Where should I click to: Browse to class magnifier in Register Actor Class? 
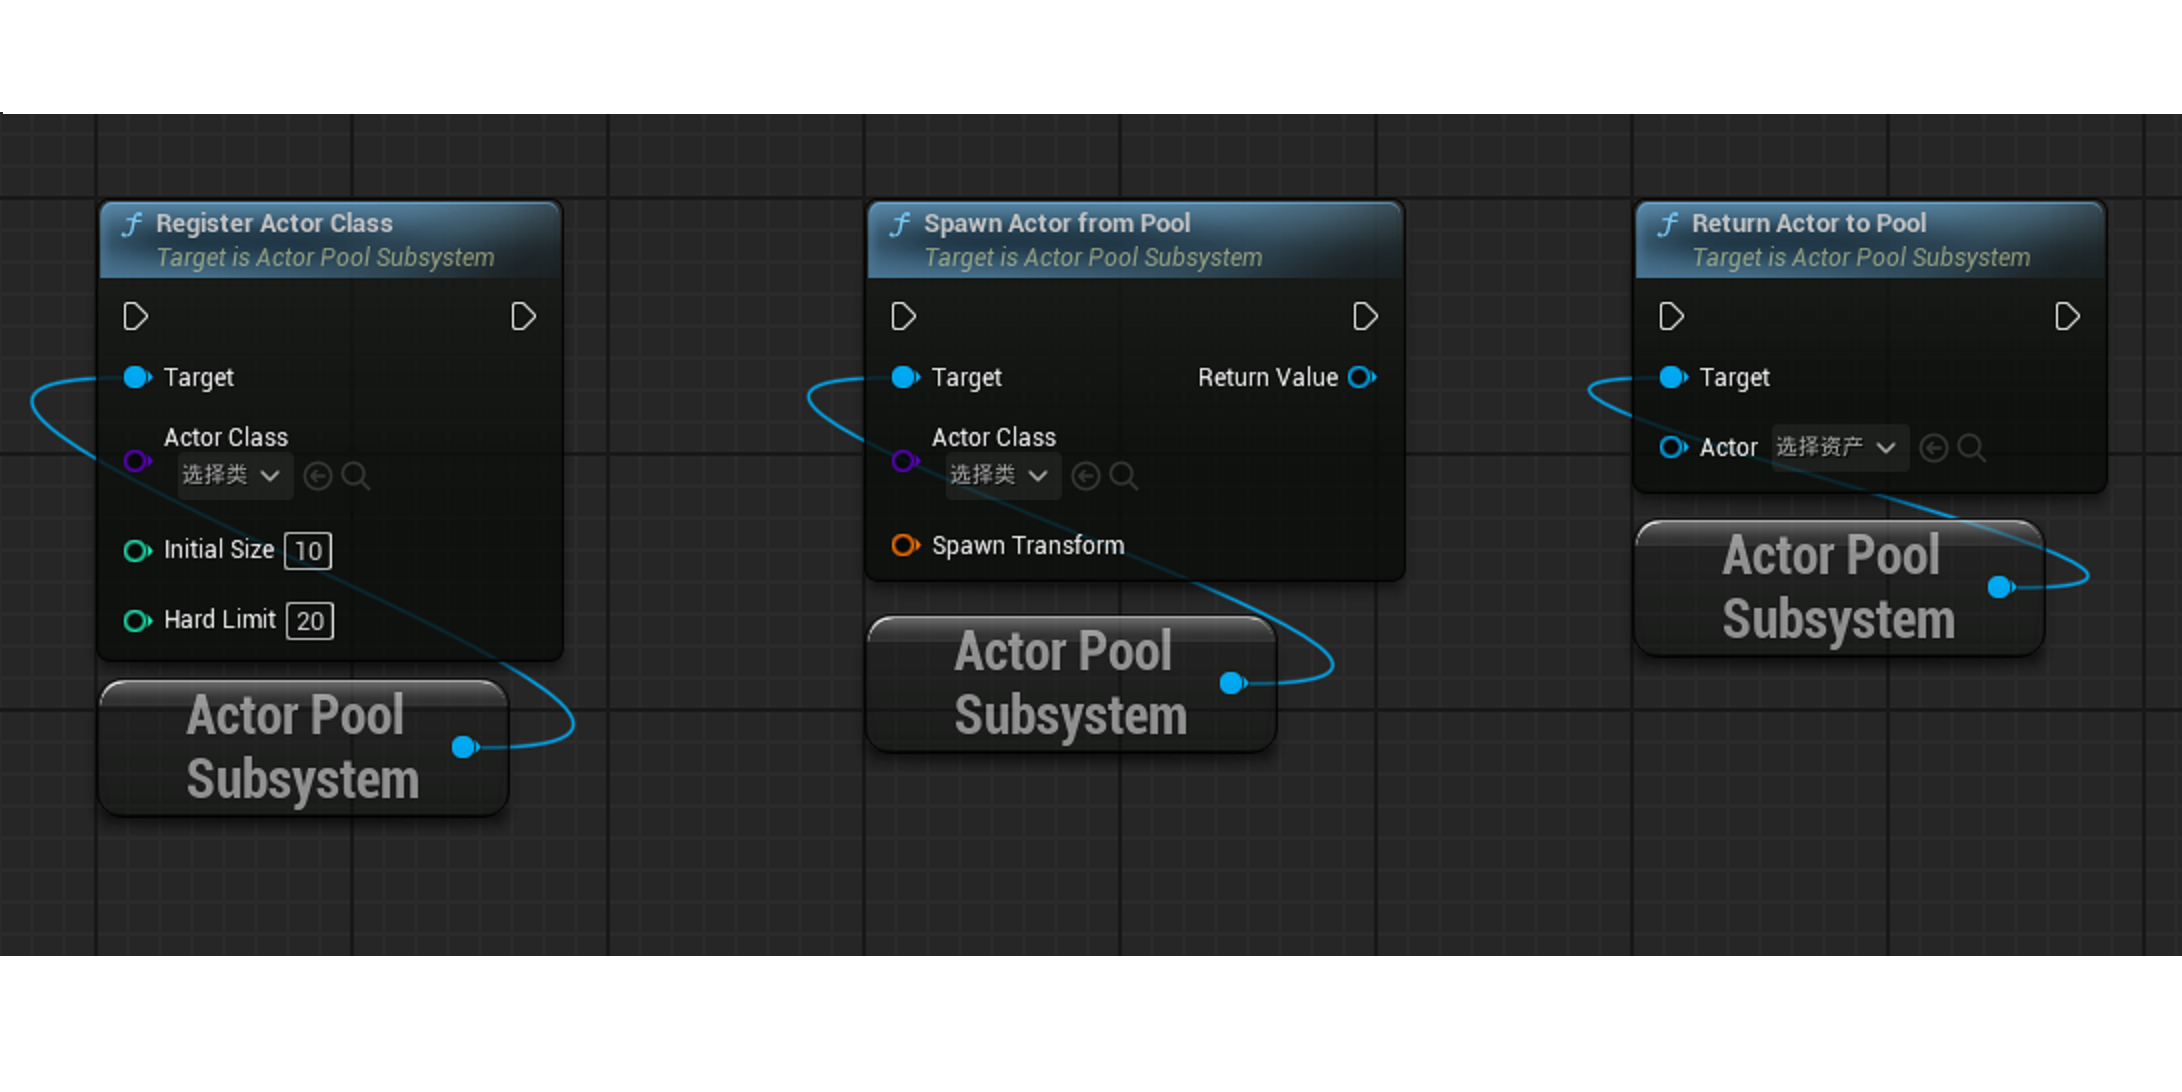click(x=355, y=476)
